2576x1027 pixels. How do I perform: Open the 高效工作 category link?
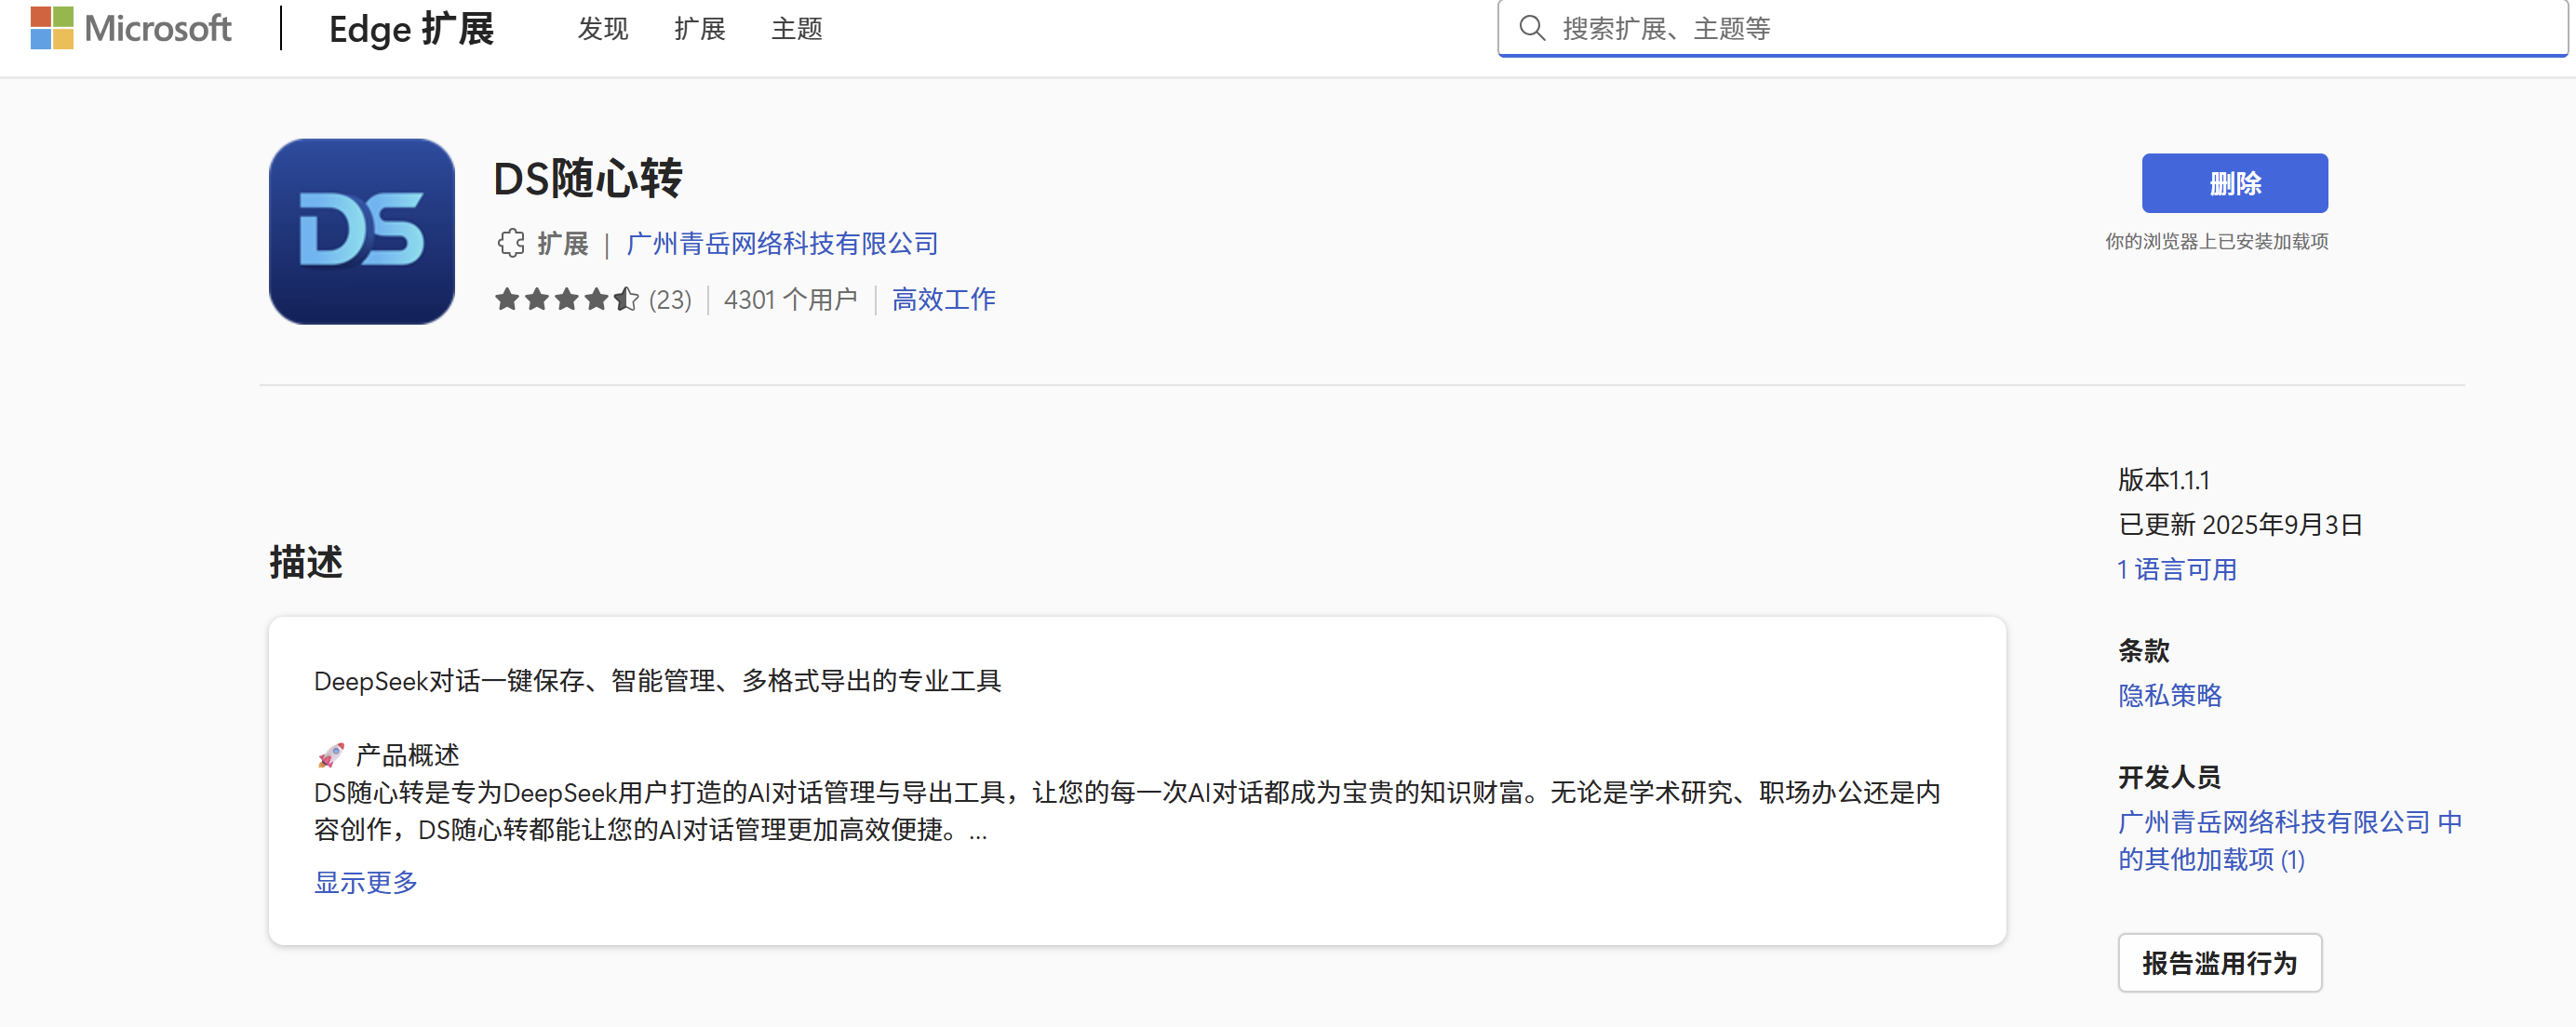point(943,299)
